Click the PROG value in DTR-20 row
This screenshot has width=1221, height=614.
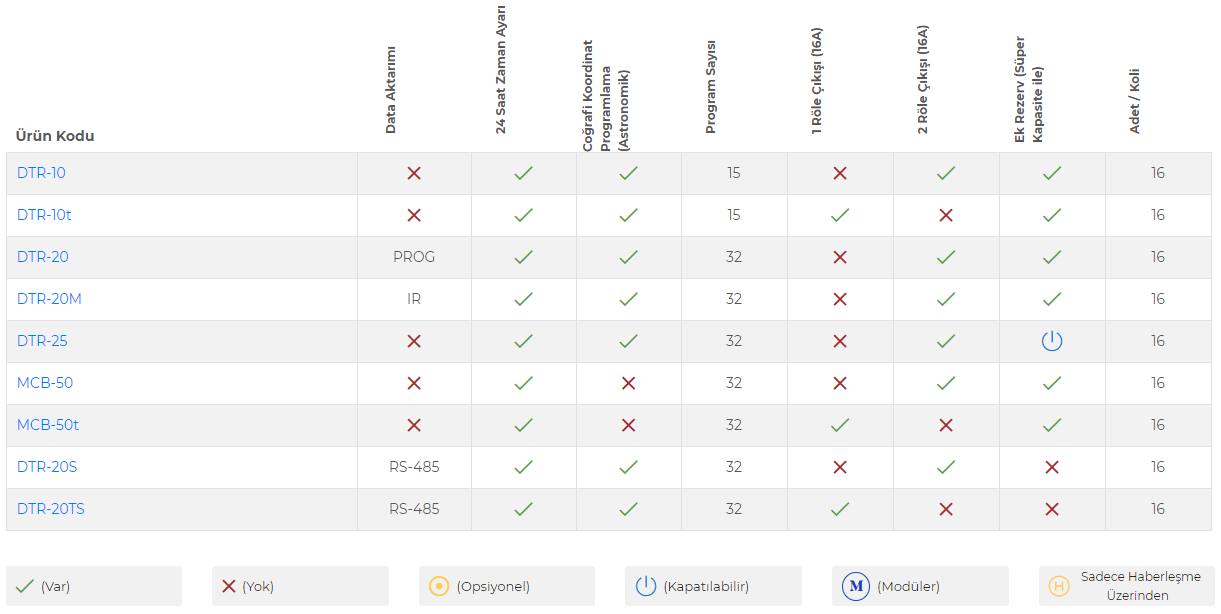click(x=414, y=257)
